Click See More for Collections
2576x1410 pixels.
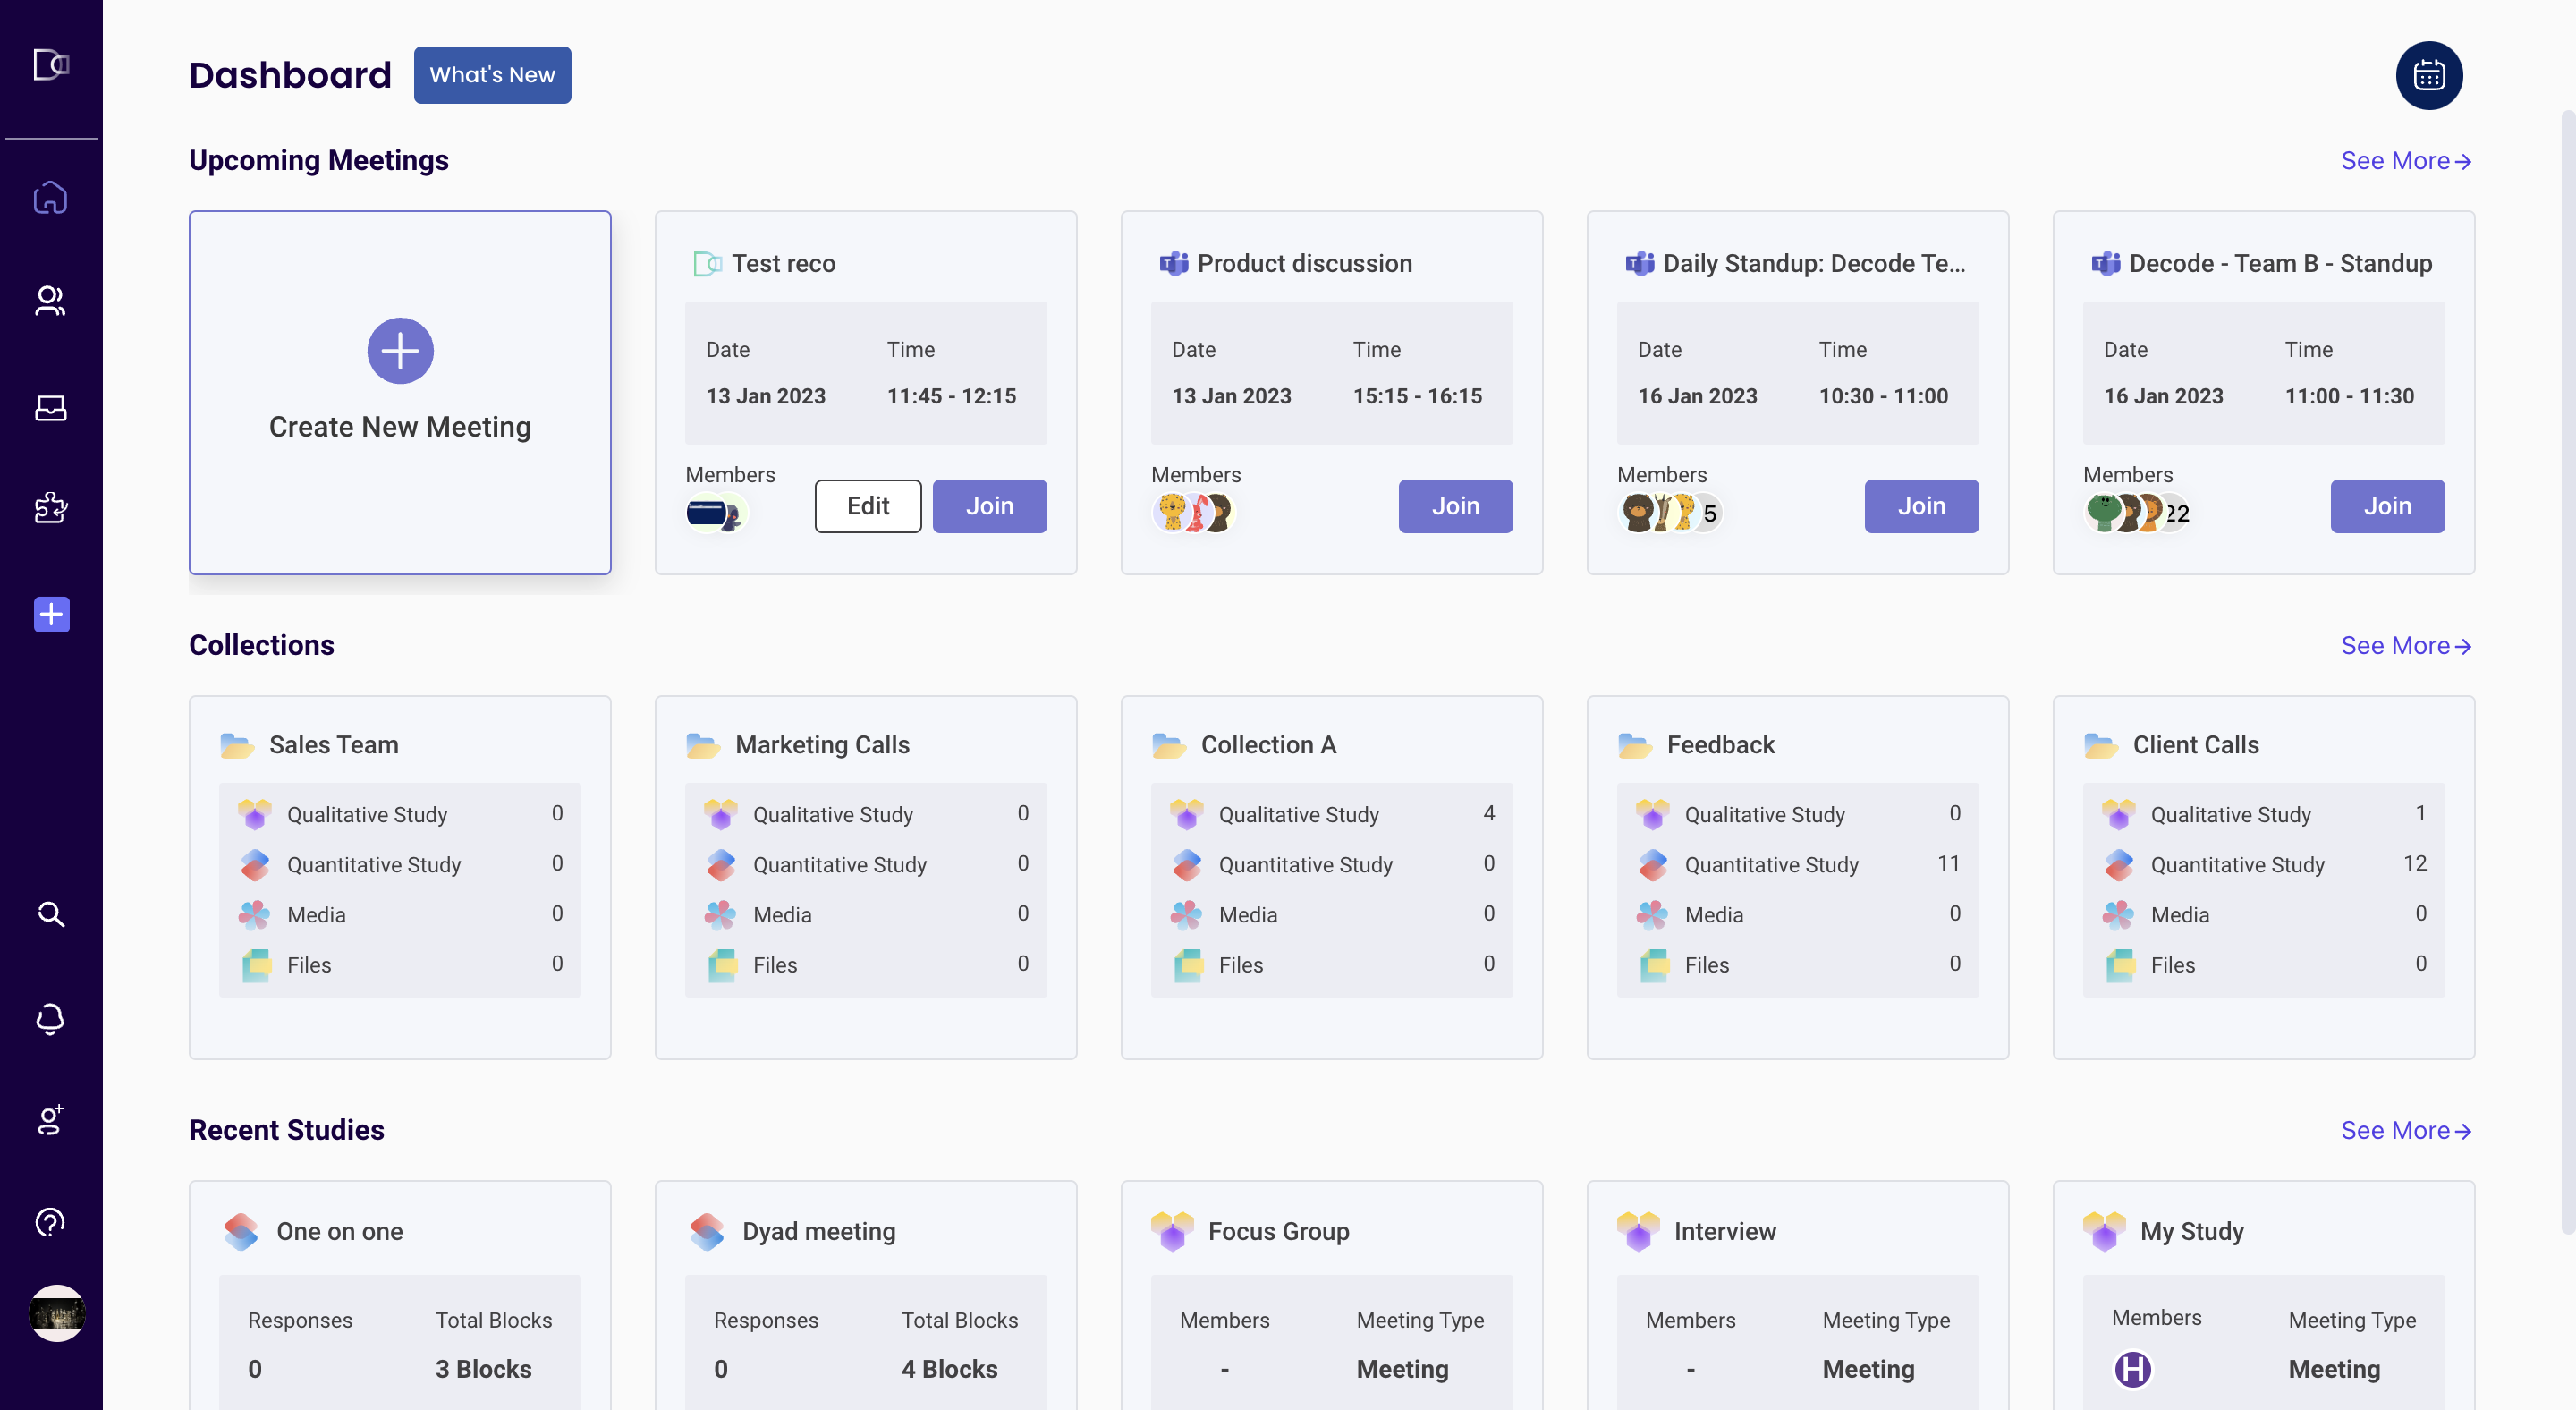point(2405,646)
